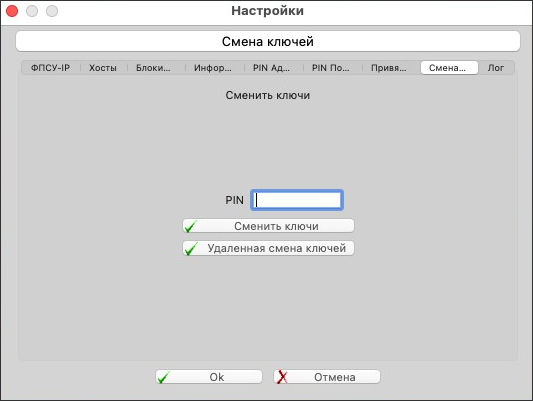Click the 'Сменить ключи' heading text
The height and width of the screenshot is (401, 533).
pos(268,95)
